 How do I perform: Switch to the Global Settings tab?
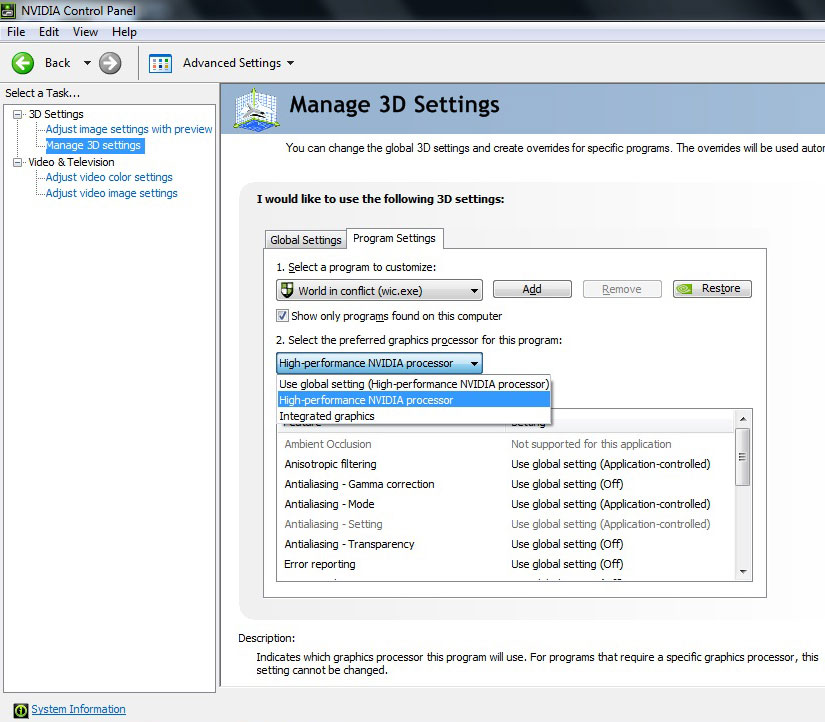306,240
